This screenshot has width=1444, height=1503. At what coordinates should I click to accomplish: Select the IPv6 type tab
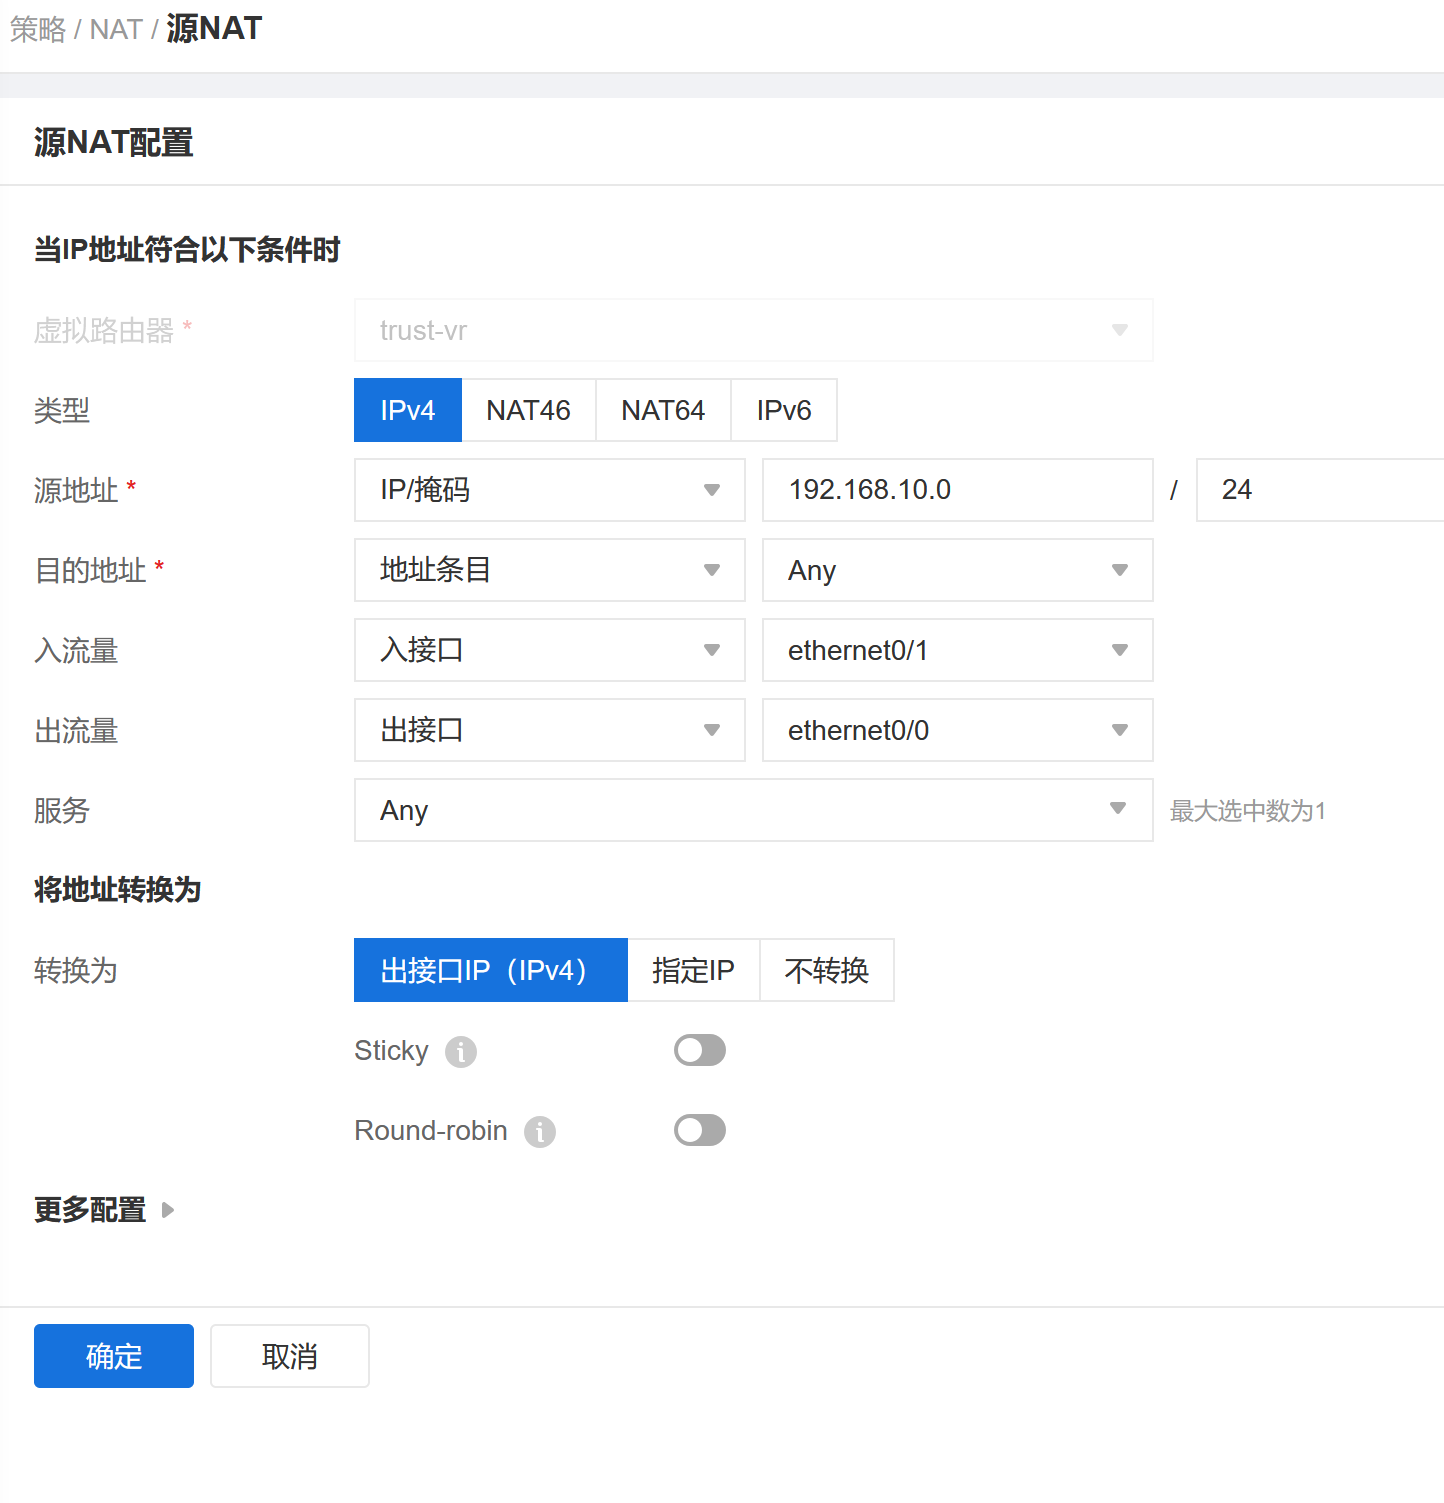(x=784, y=410)
